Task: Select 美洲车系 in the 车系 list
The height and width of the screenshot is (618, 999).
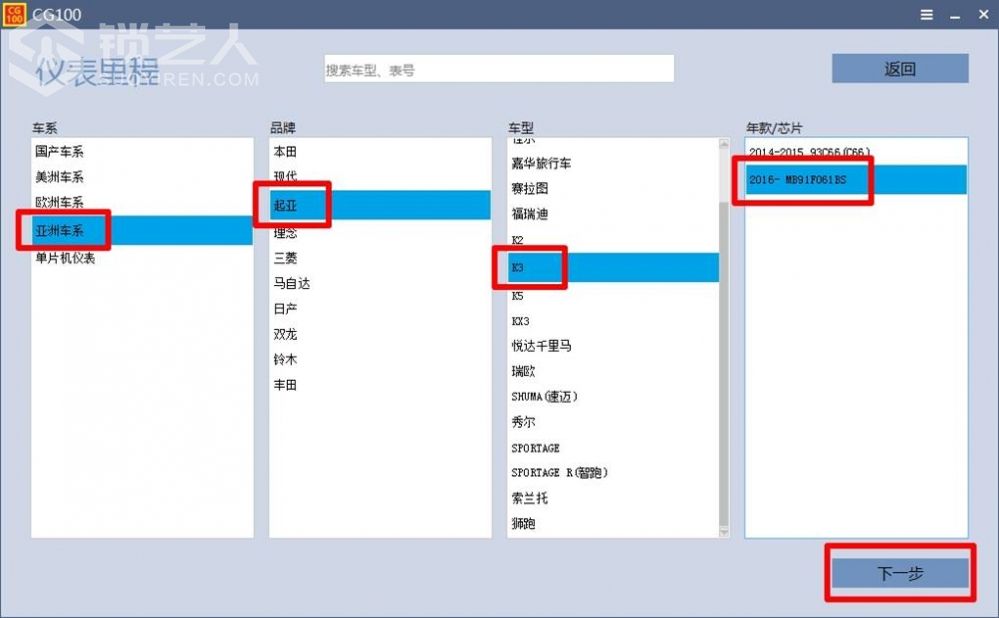Action: (142, 177)
